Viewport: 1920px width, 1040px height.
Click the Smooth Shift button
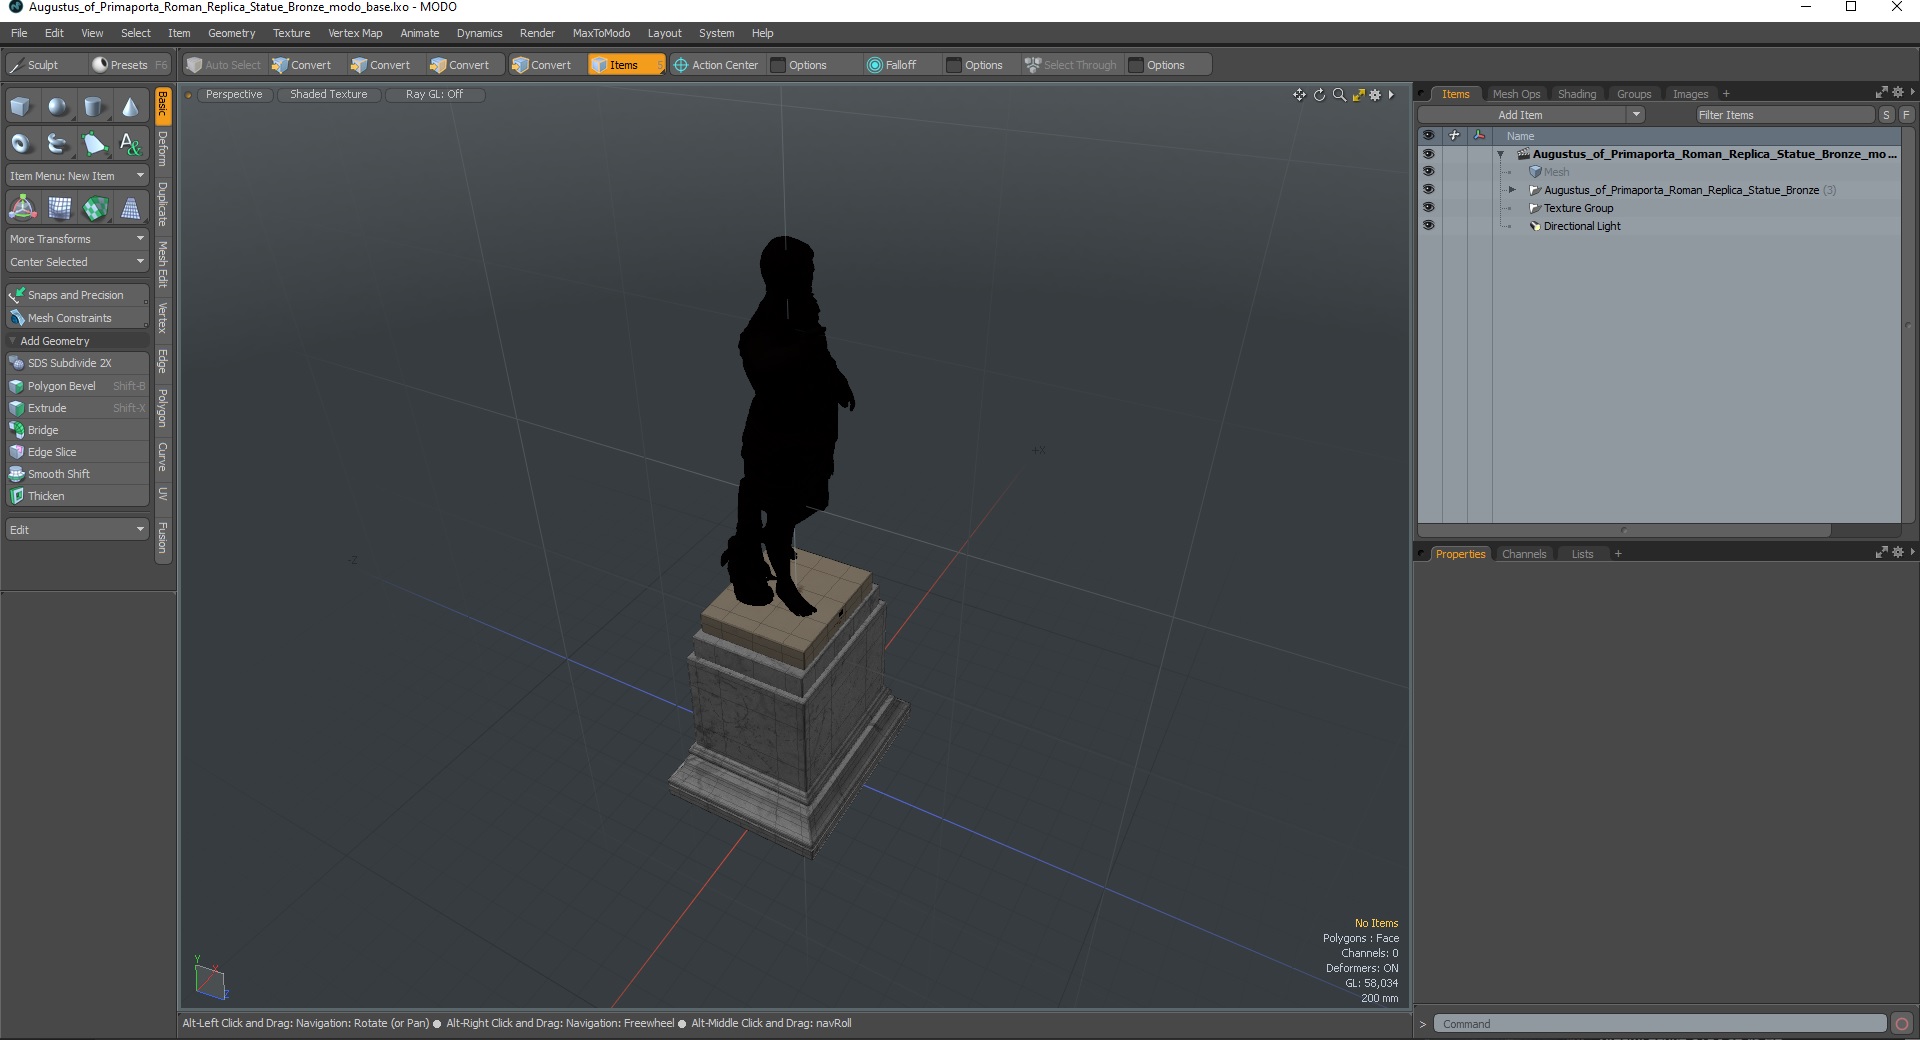pyautogui.click(x=77, y=474)
